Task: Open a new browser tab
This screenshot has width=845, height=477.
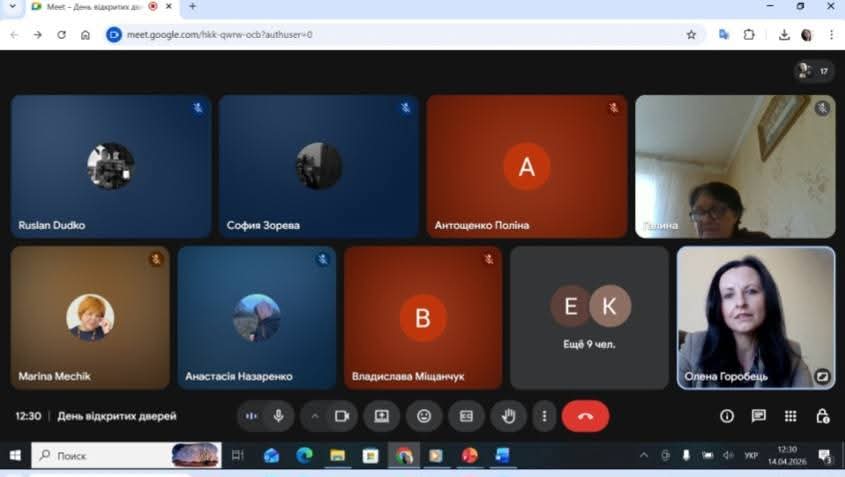Action: coord(192,6)
